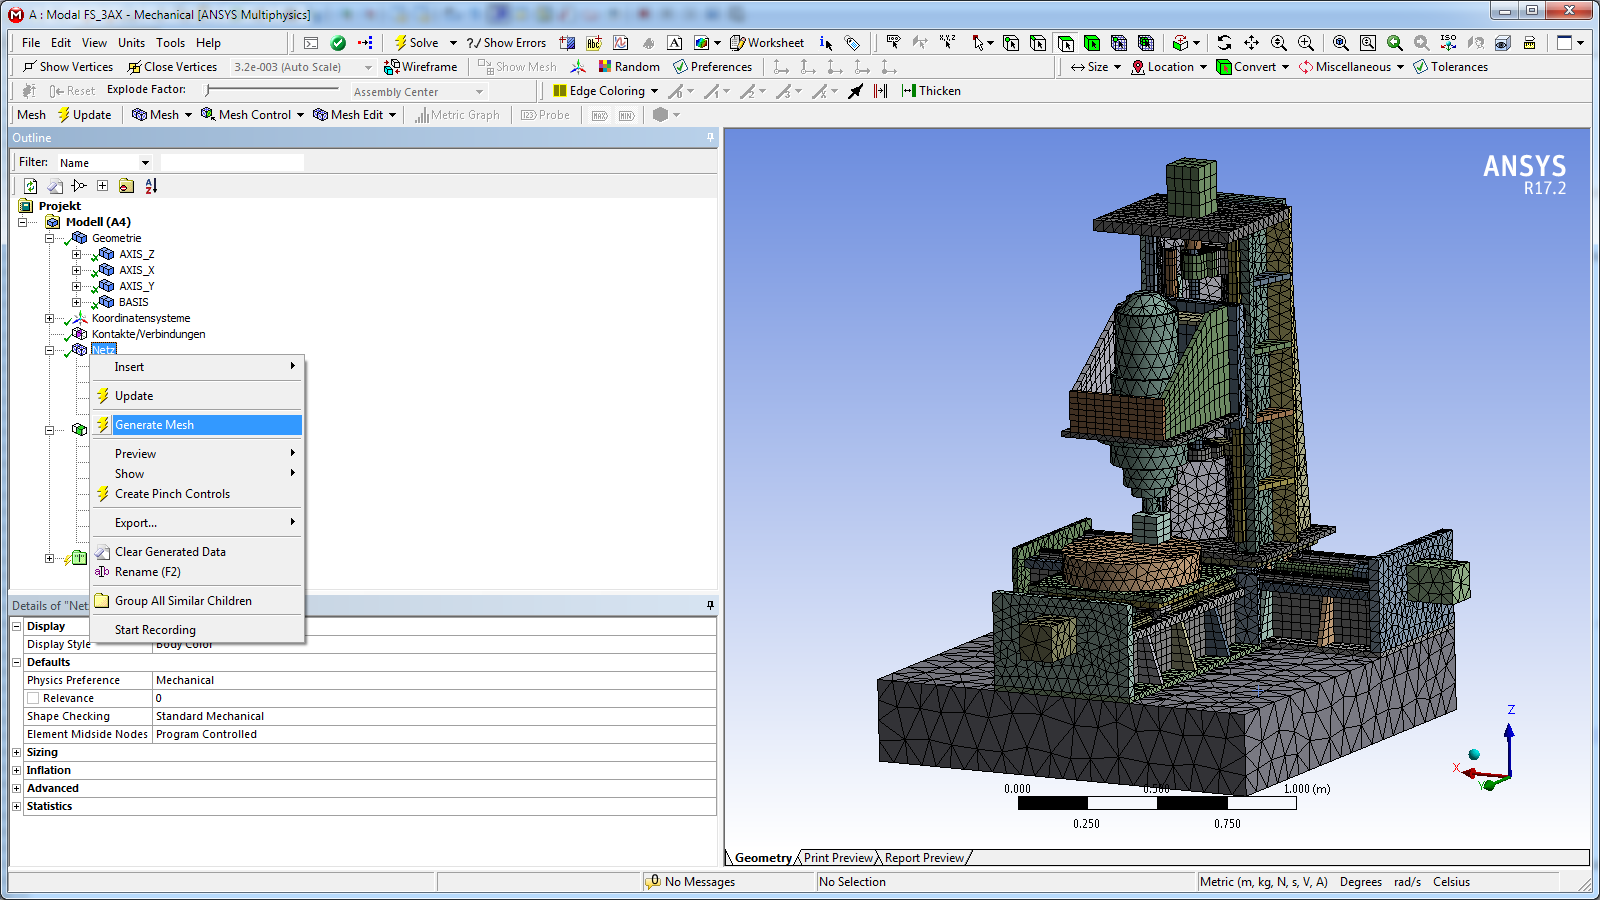1600x900 pixels.
Task: Select the Face selection filter icon
Action: click(x=1065, y=43)
